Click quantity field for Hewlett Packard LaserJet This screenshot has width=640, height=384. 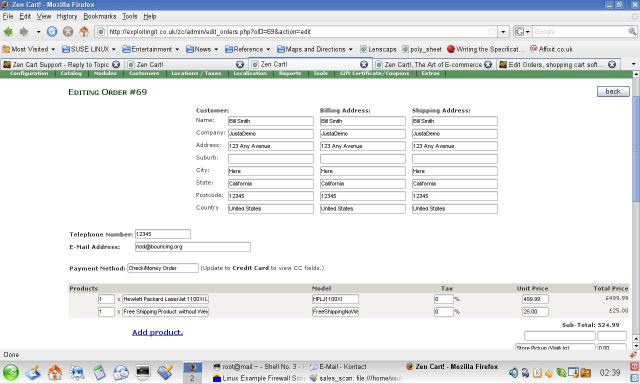(x=106, y=299)
